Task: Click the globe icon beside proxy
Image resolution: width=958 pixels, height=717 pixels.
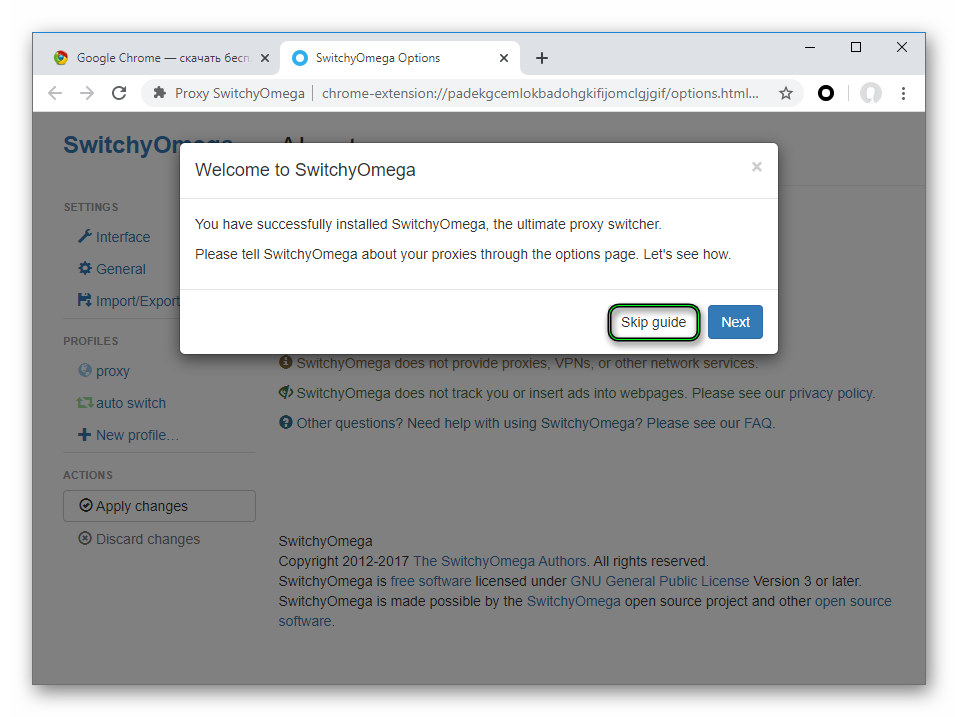Action: coord(85,370)
